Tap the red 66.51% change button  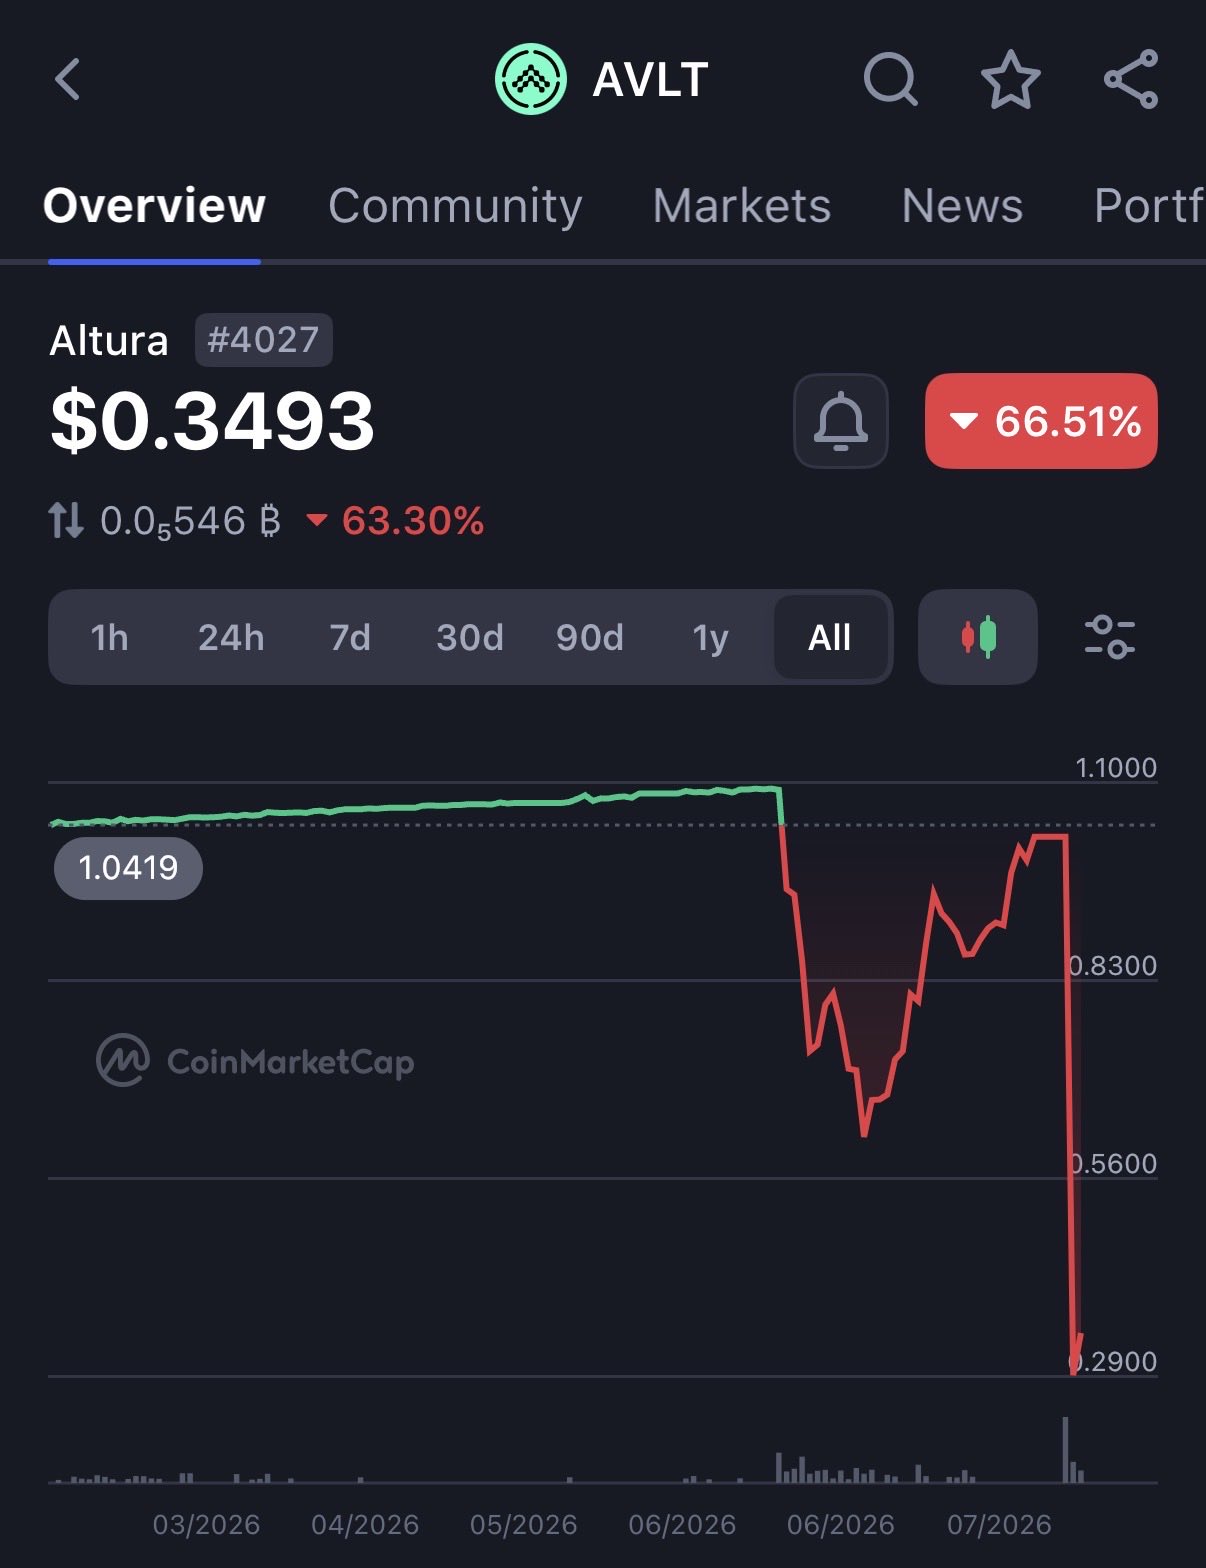[x=1041, y=421]
